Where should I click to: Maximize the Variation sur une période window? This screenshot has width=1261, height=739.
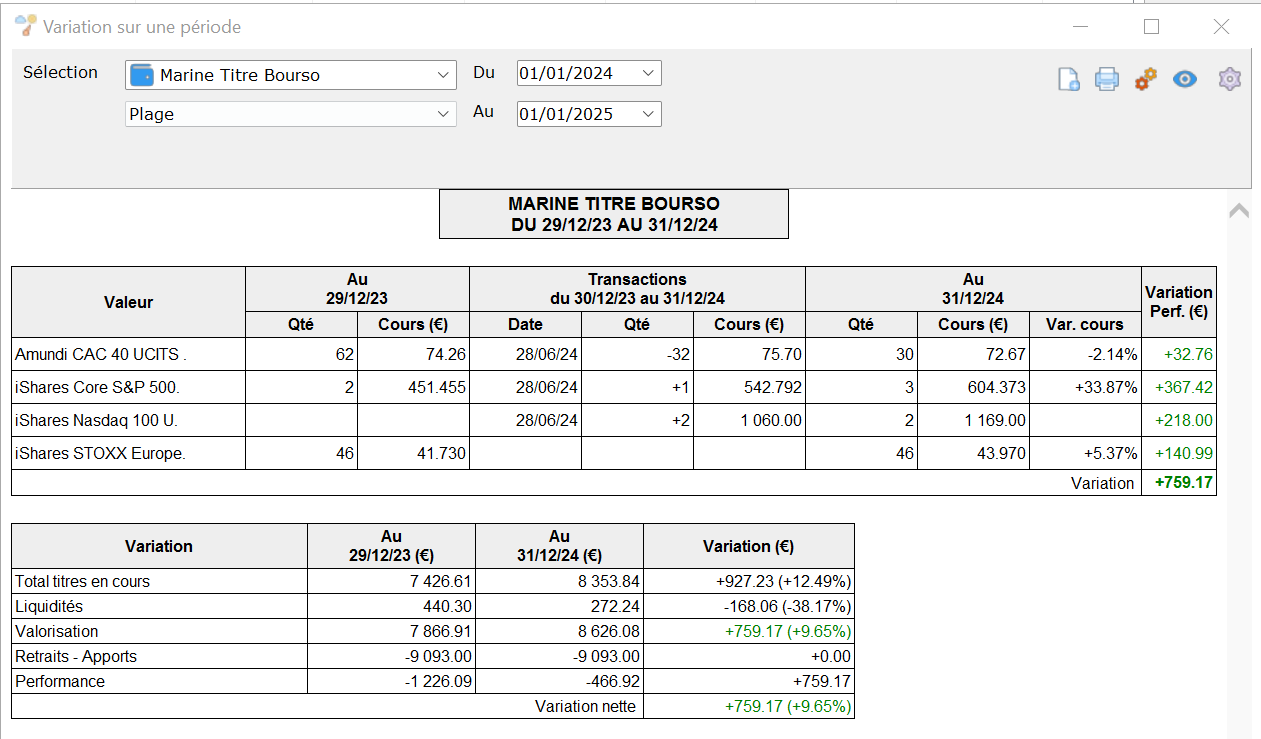[1151, 27]
